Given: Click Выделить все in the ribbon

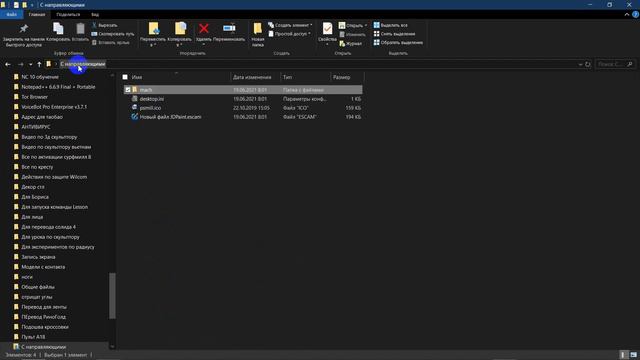Looking at the screenshot, I should pyautogui.click(x=391, y=25).
